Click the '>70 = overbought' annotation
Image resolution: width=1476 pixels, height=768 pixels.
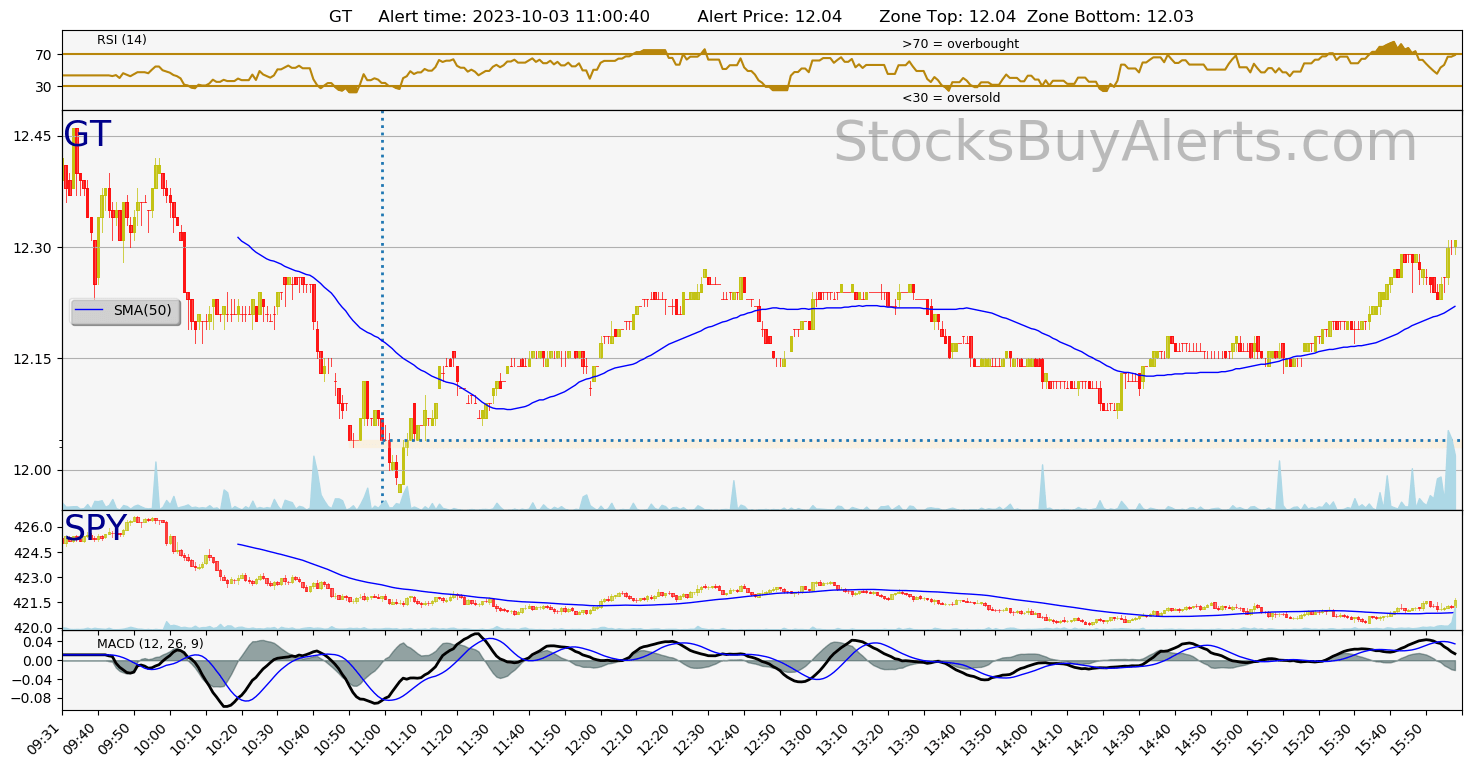[960, 44]
